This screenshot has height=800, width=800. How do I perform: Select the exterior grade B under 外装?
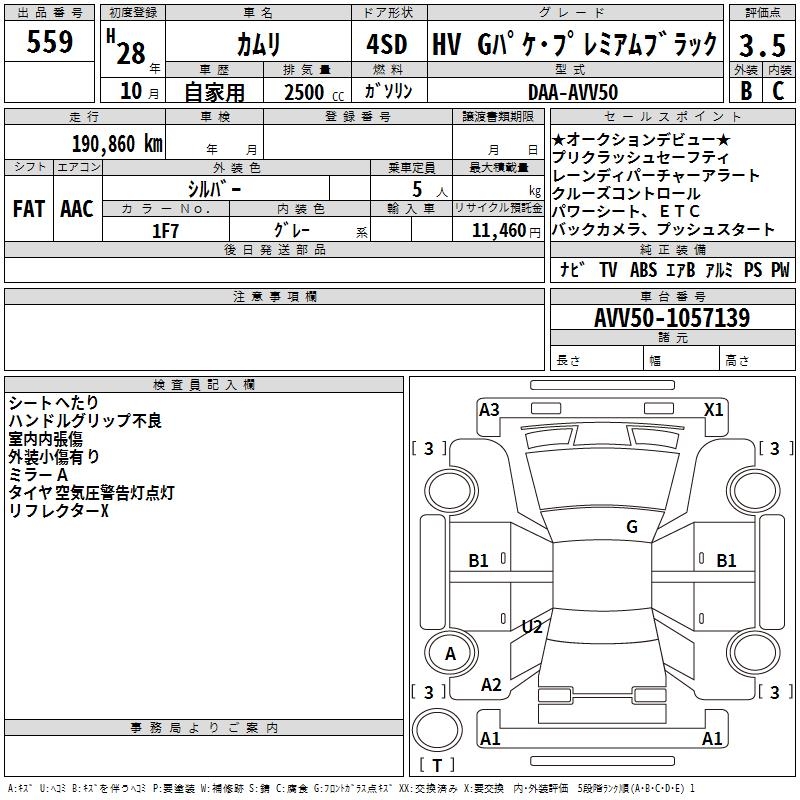(746, 90)
